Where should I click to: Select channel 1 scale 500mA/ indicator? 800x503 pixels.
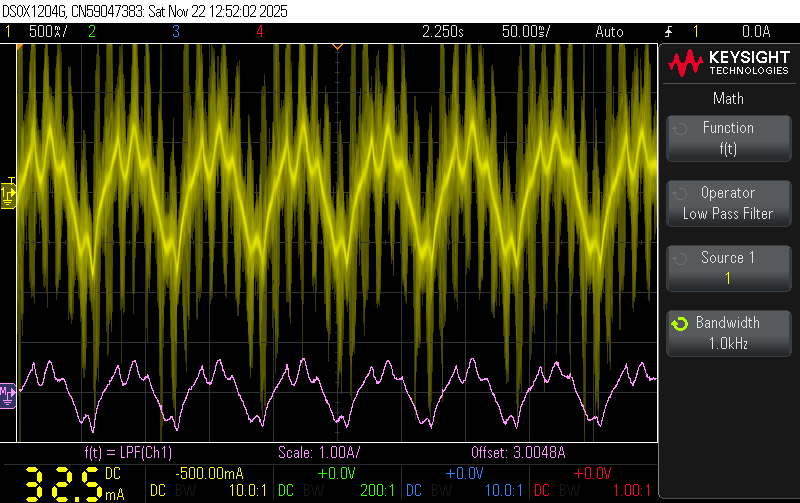48,32
